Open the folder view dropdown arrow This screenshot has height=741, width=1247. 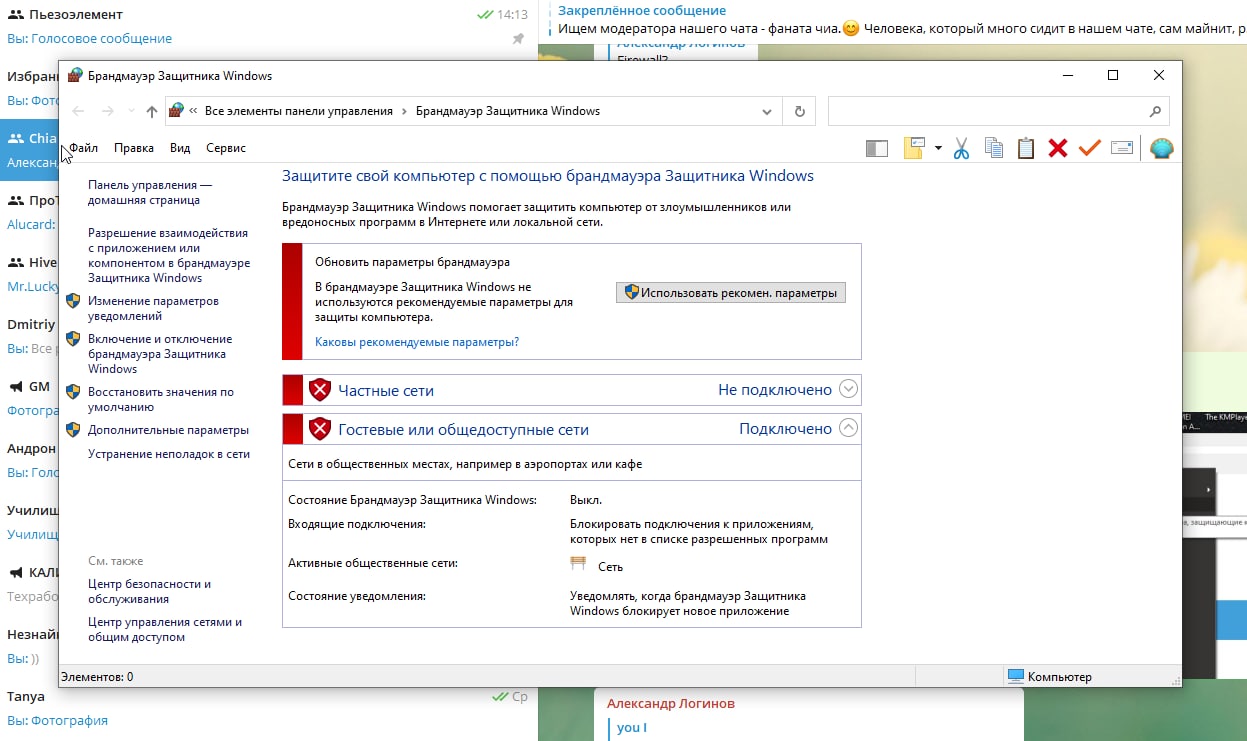(x=938, y=148)
